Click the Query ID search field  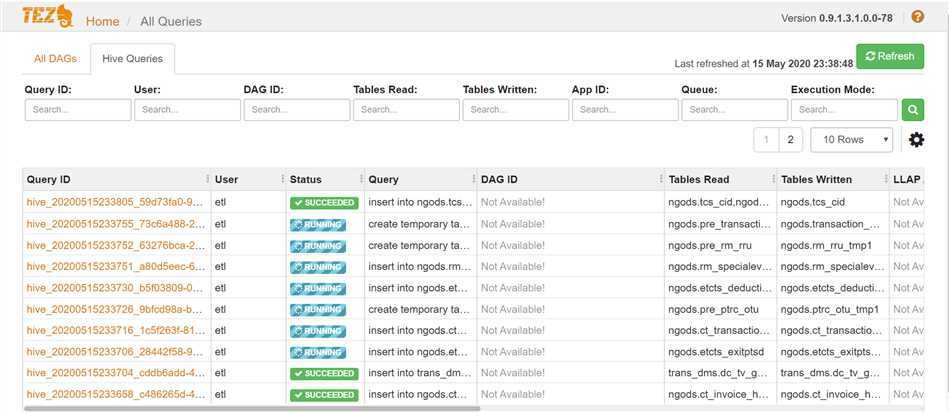click(77, 110)
